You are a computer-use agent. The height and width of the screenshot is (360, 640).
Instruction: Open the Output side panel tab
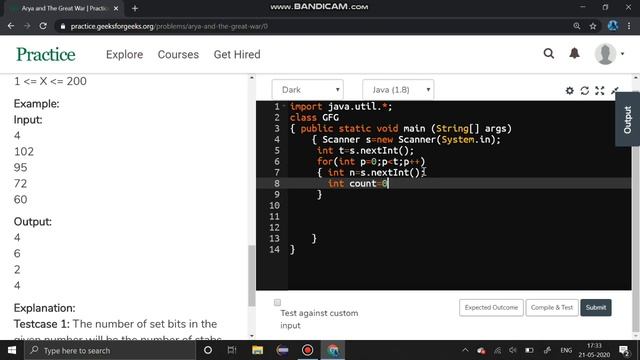pyautogui.click(x=627, y=119)
